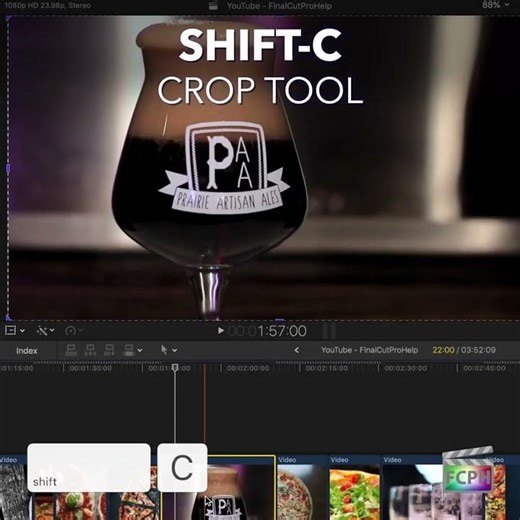Click the Play button next to timecode

pos(220,331)
